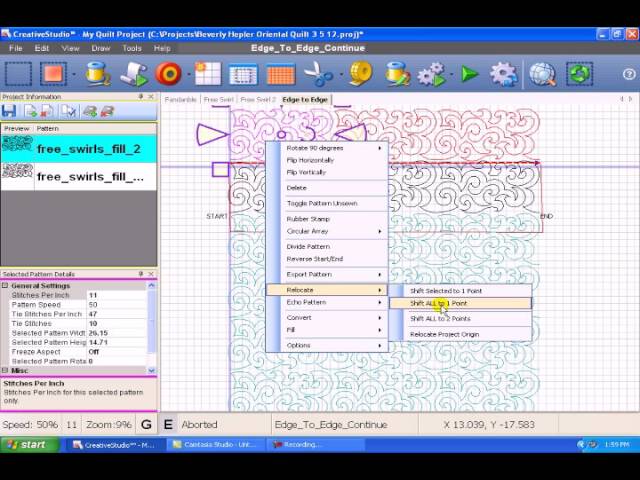640x480 pixels.
Task: Click the green refresh arrows icon
Action: tap(580, 74)
